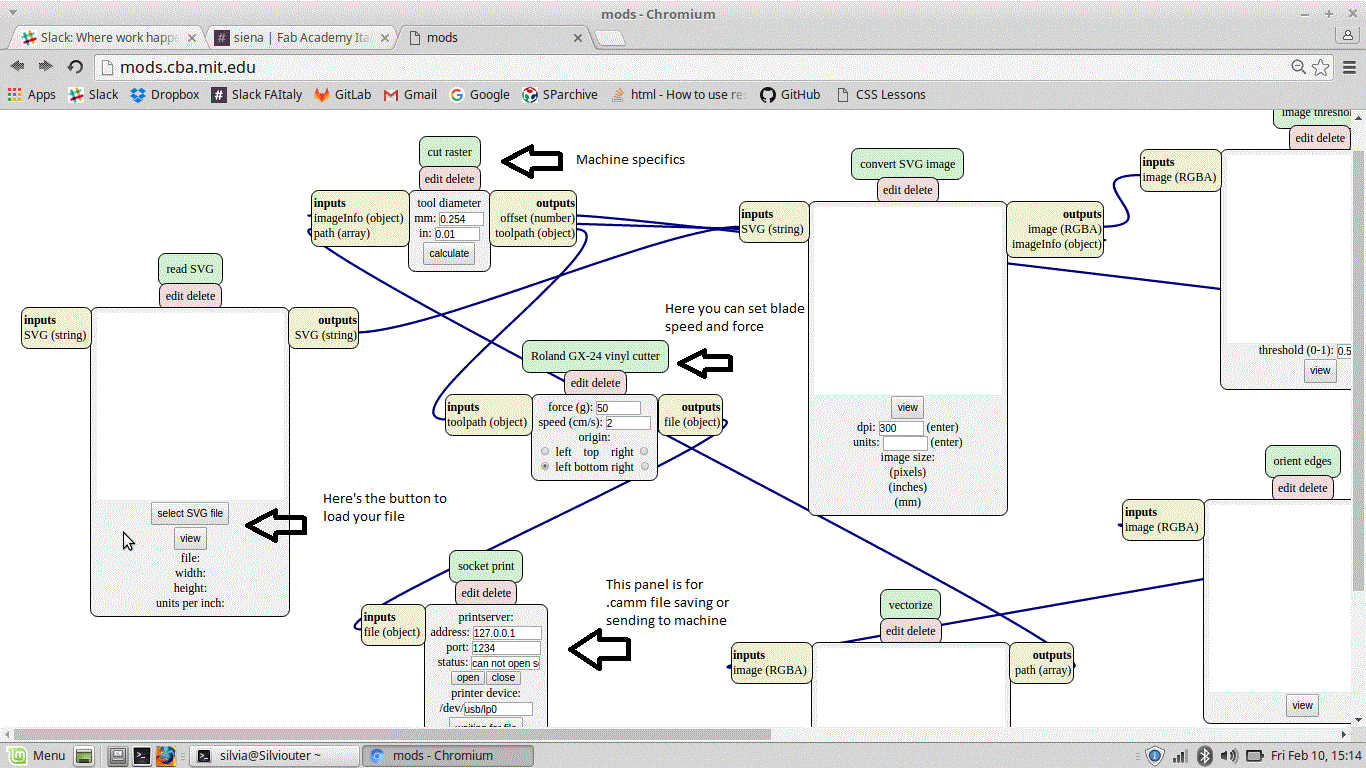Click edit delete under vectorize module
The width and height of the screenshot is (1366, 768).
click(x=910, y=631)
